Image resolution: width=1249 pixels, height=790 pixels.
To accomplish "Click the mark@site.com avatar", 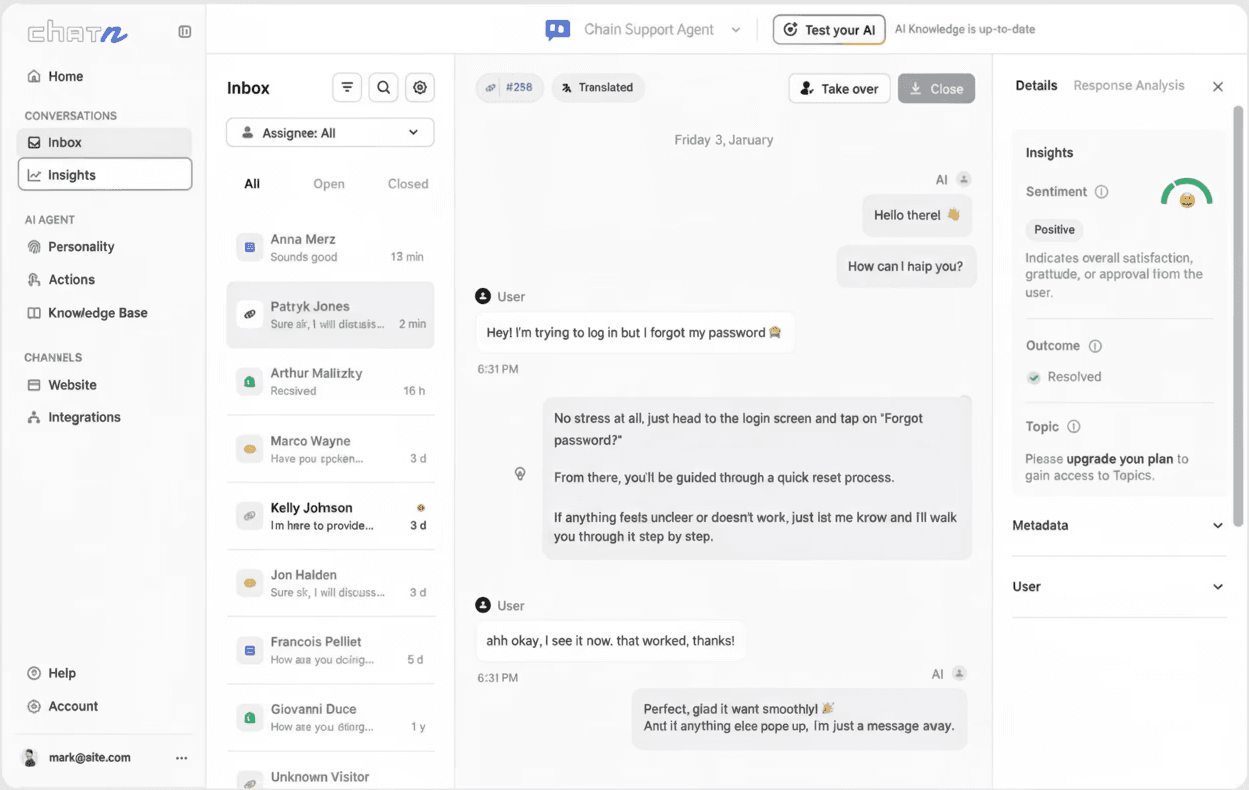I will click(x=30, y=757).
